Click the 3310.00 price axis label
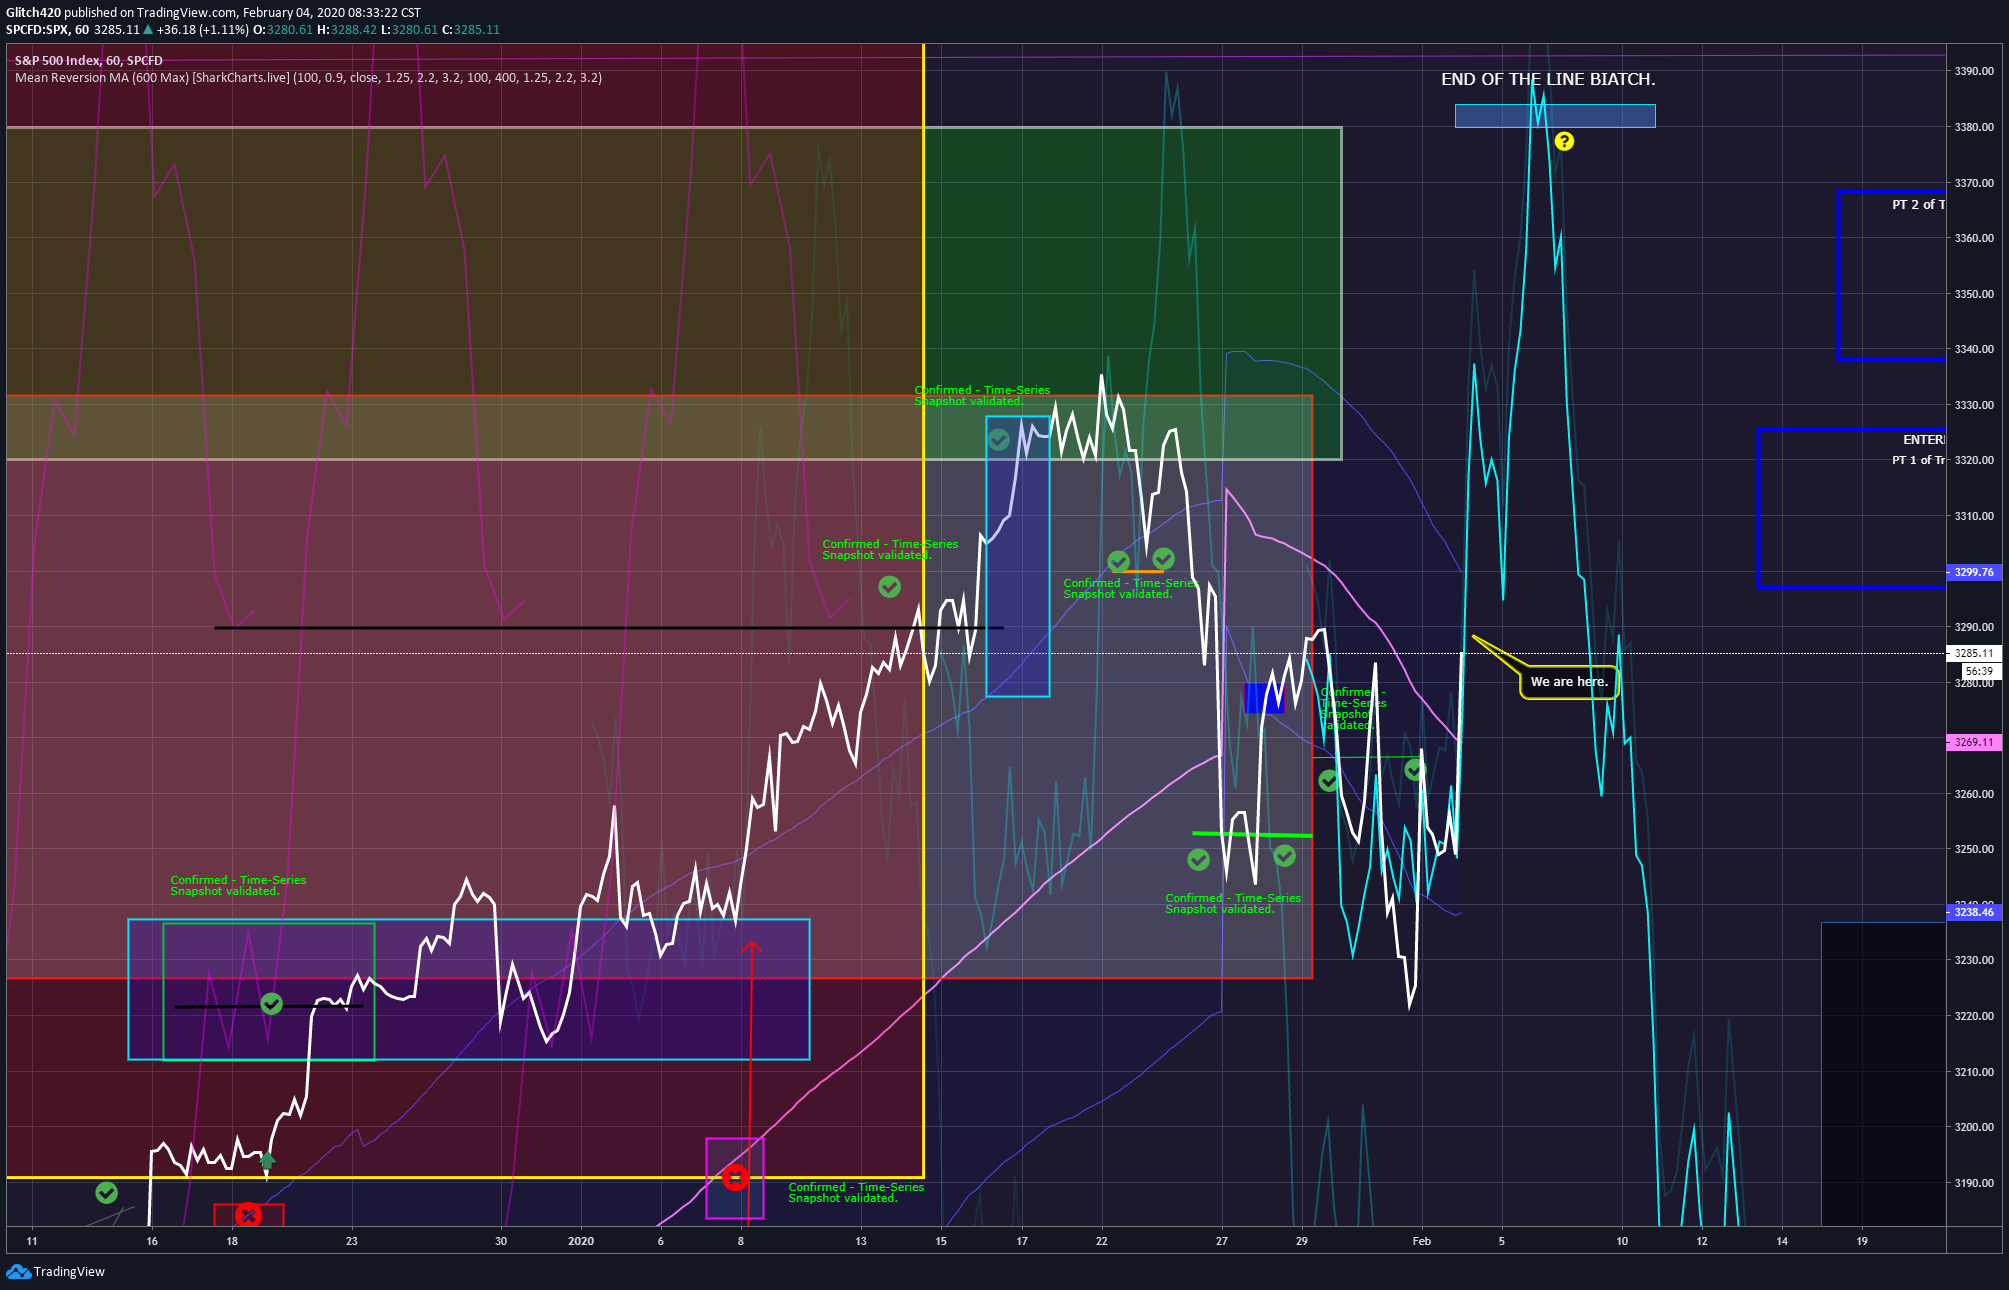This screenshot has width=2009, height=1290. [x=1974, y=516]
